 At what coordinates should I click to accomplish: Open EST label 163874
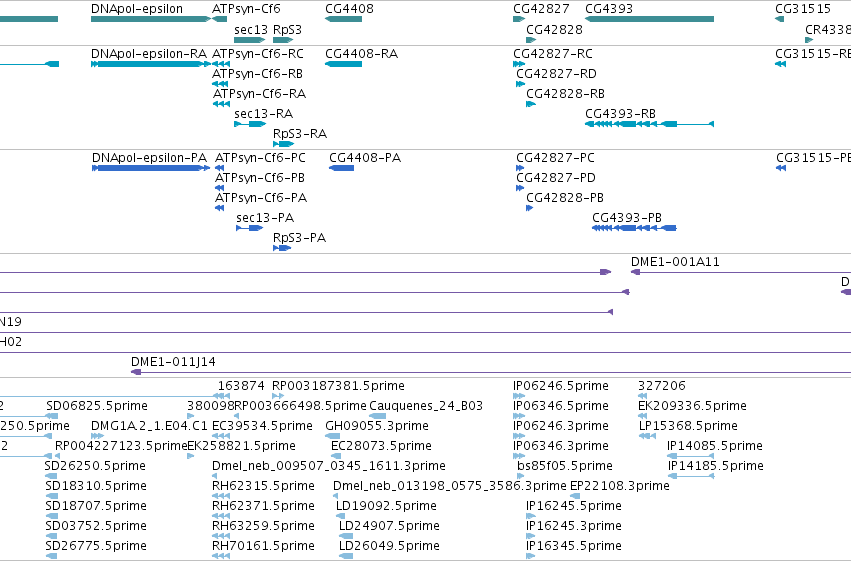241,386
